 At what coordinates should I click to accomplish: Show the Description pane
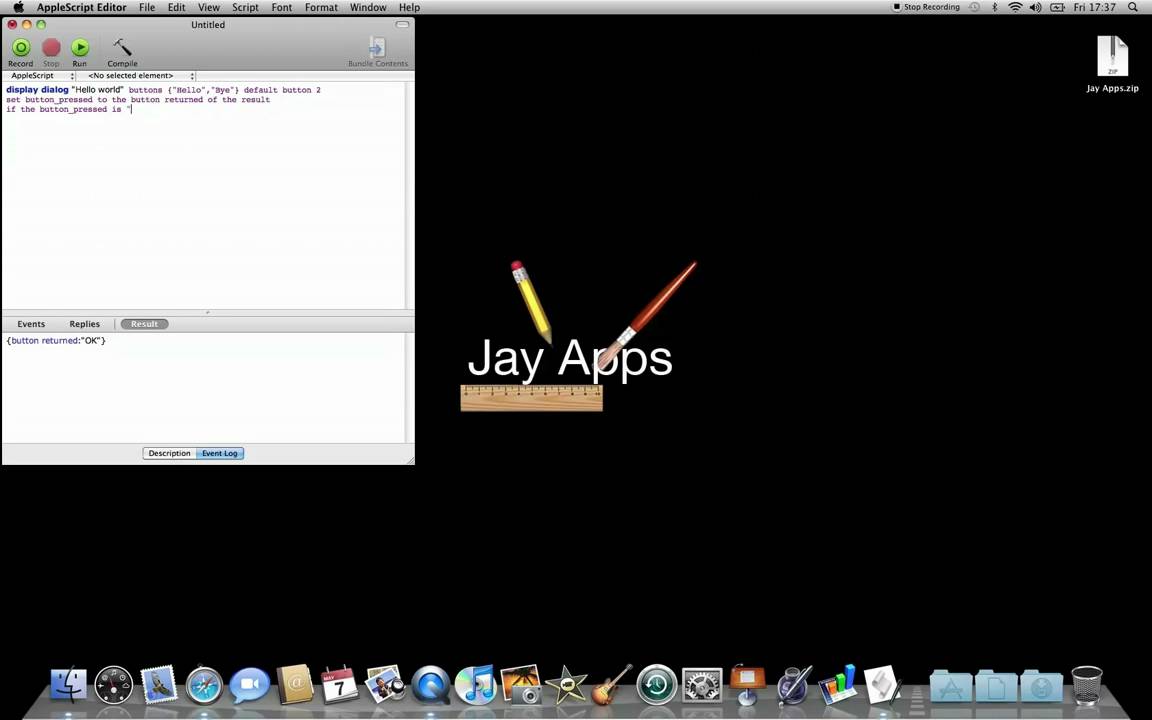click(x=169, y=453)
